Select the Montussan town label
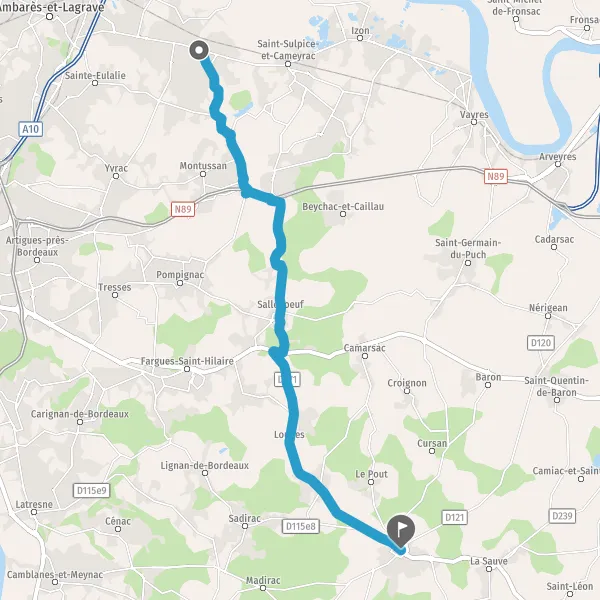This screenshot has width=600, height=600. tap(203, 166)
